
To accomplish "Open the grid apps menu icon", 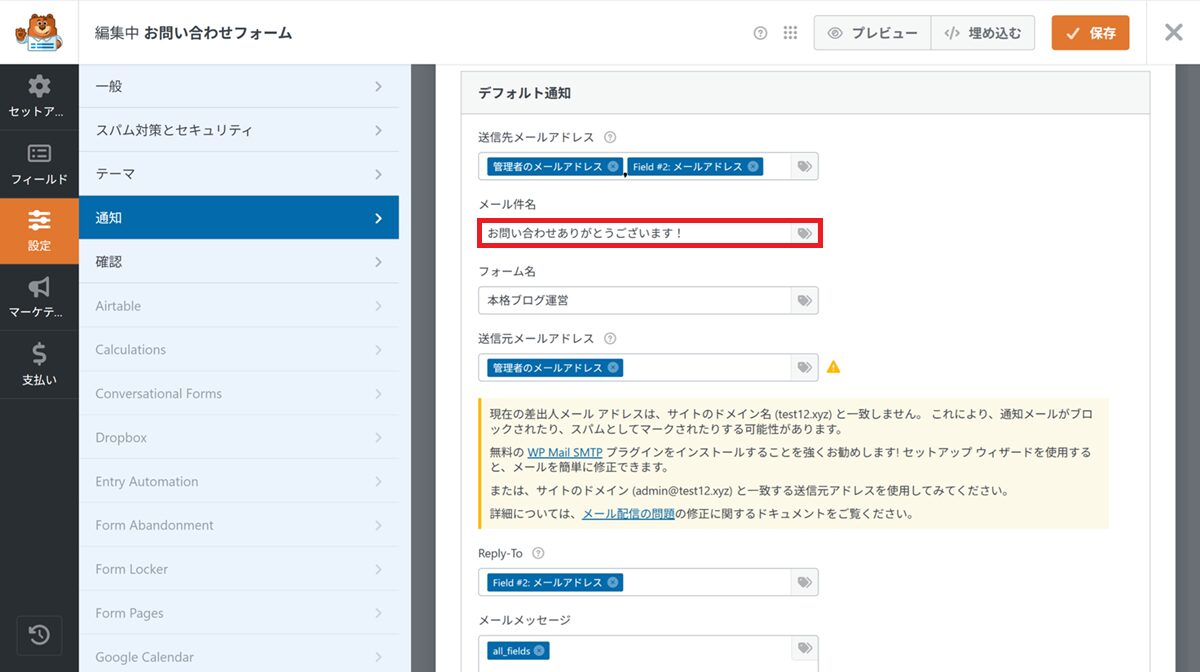I will point(790,33).
